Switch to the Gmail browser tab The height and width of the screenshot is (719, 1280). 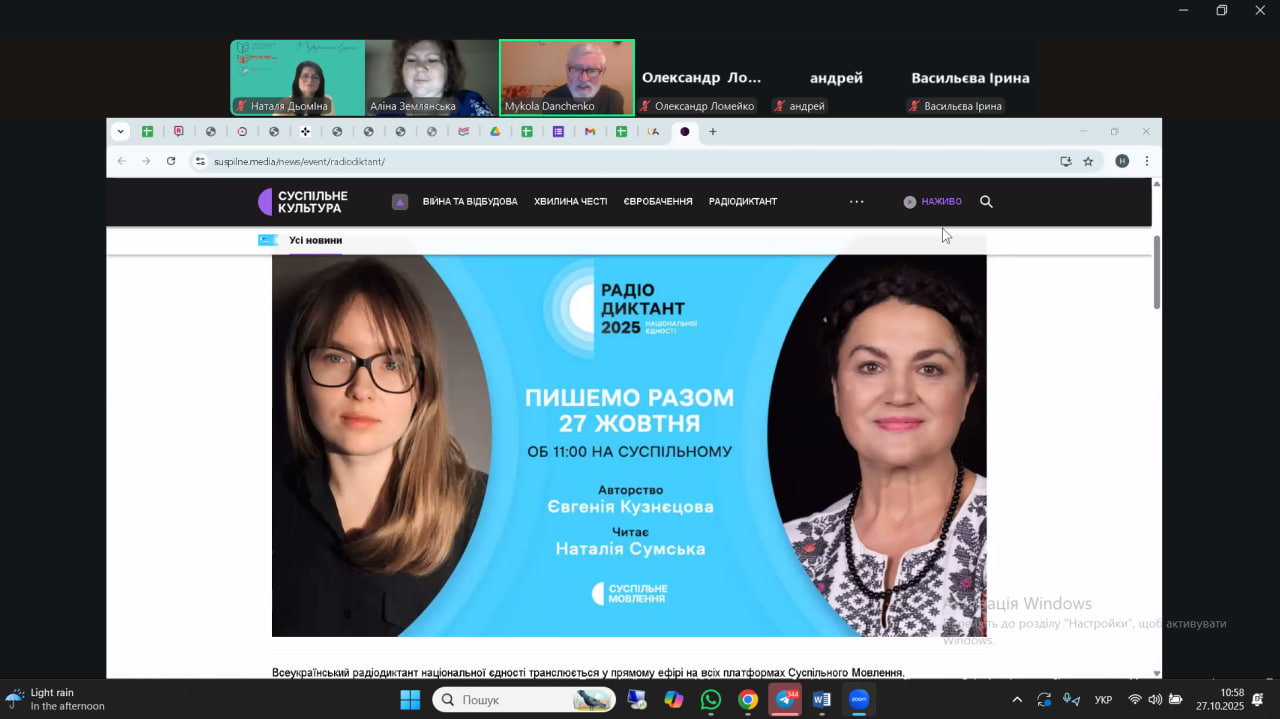(x=590, y=131)
